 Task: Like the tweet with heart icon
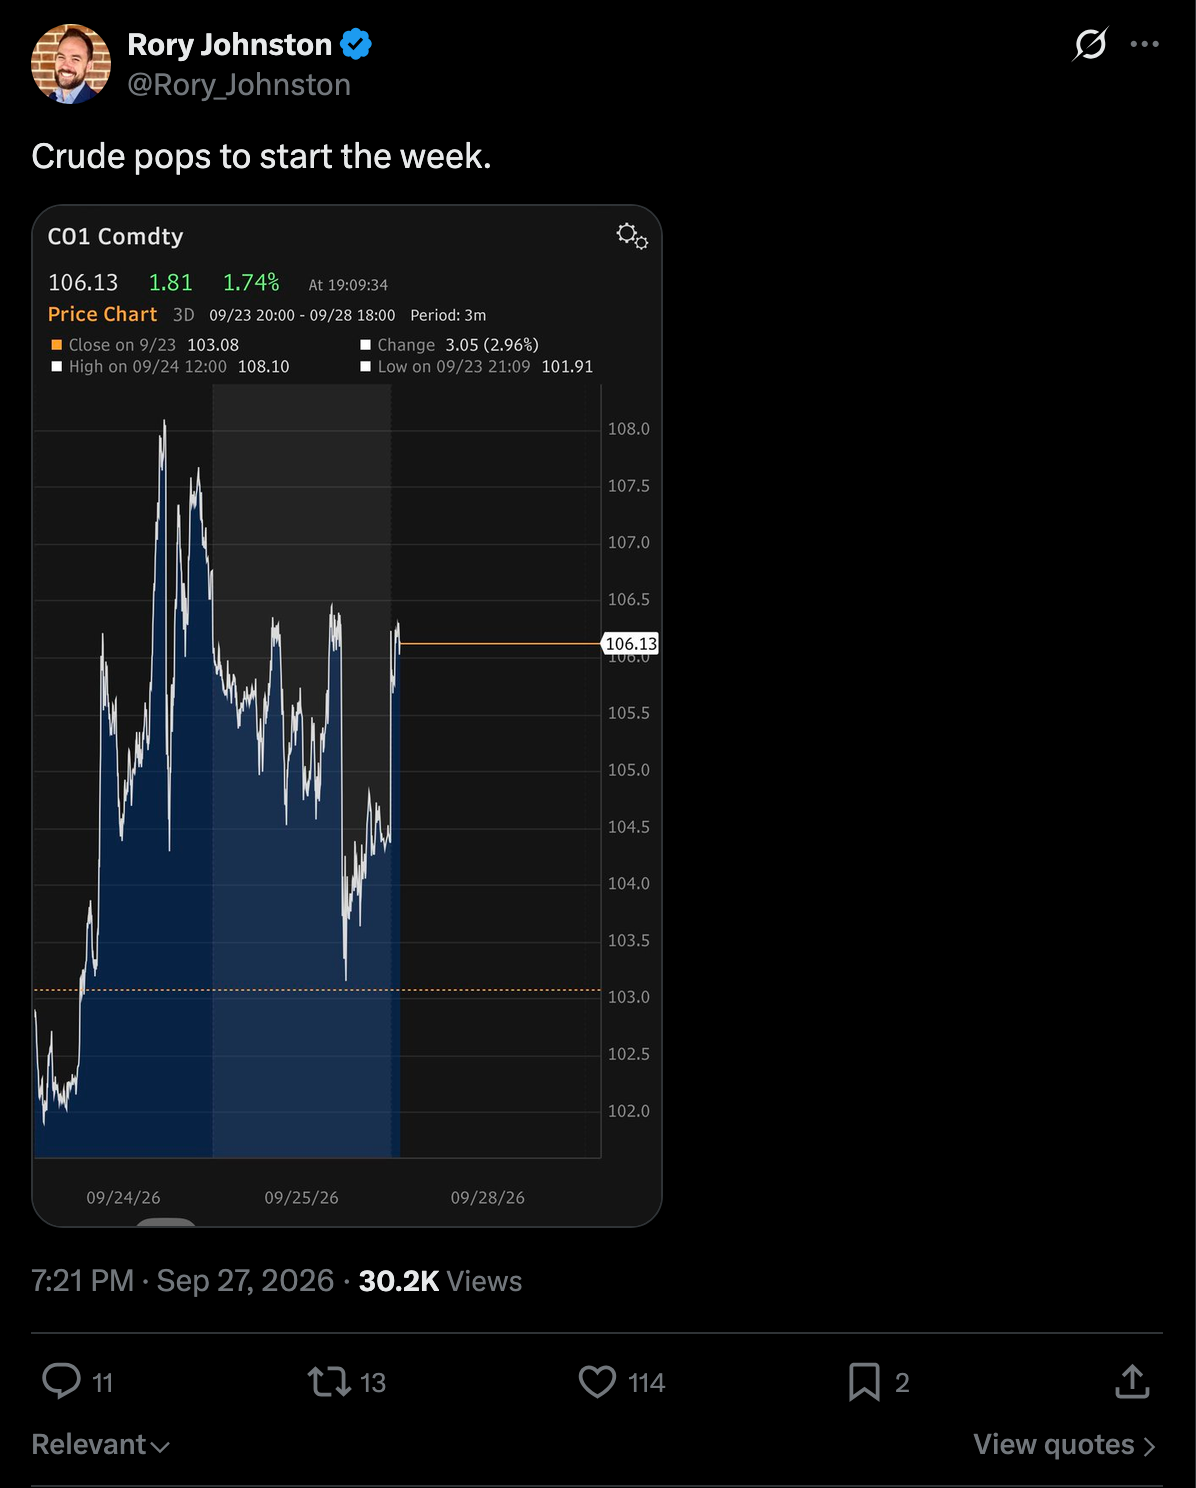[597, 1382]
